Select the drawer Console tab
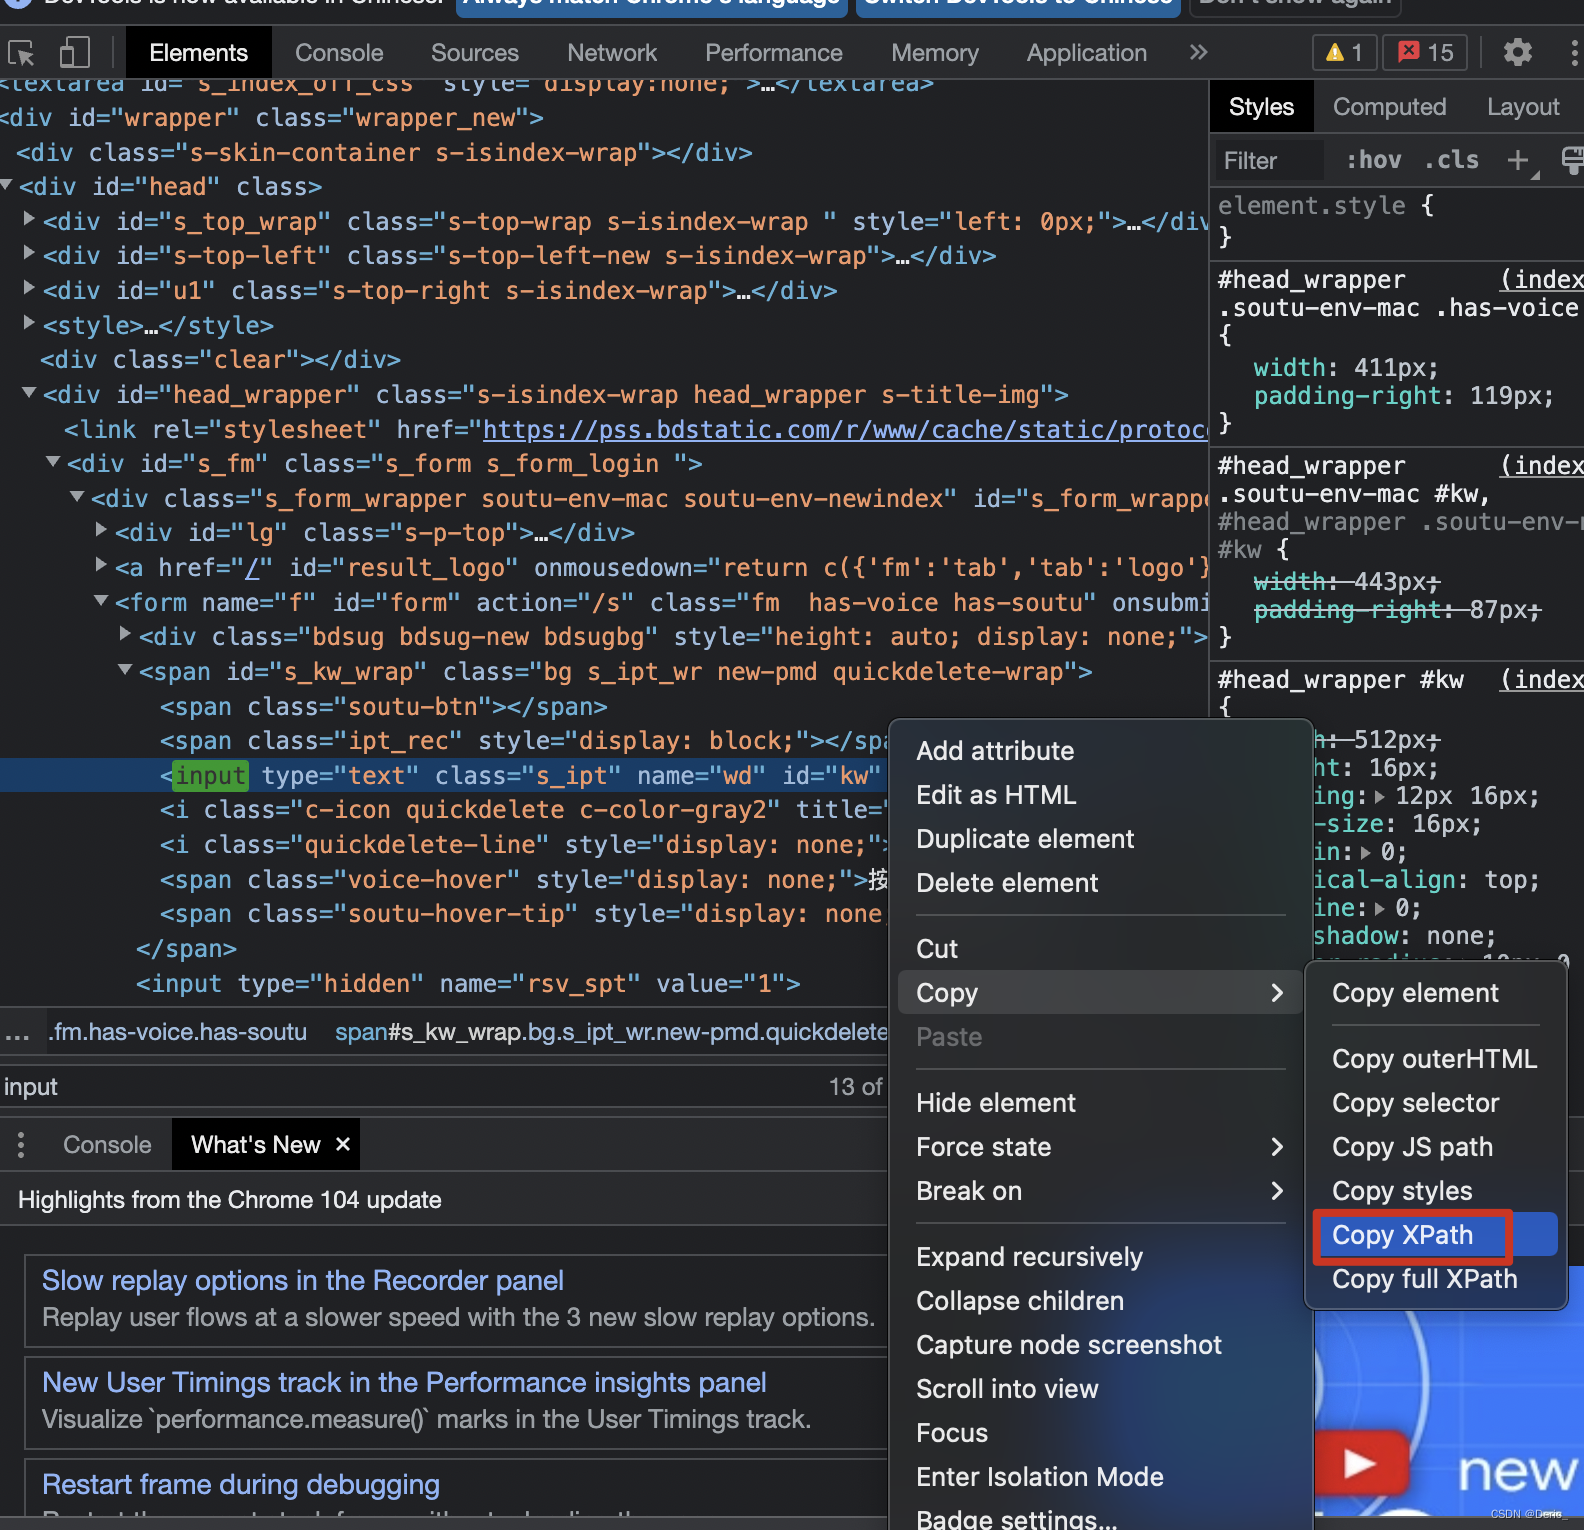Image resolution: width=1584 pixels, height=1530 pixels. pyautogui.click(x=107, y=1144)
